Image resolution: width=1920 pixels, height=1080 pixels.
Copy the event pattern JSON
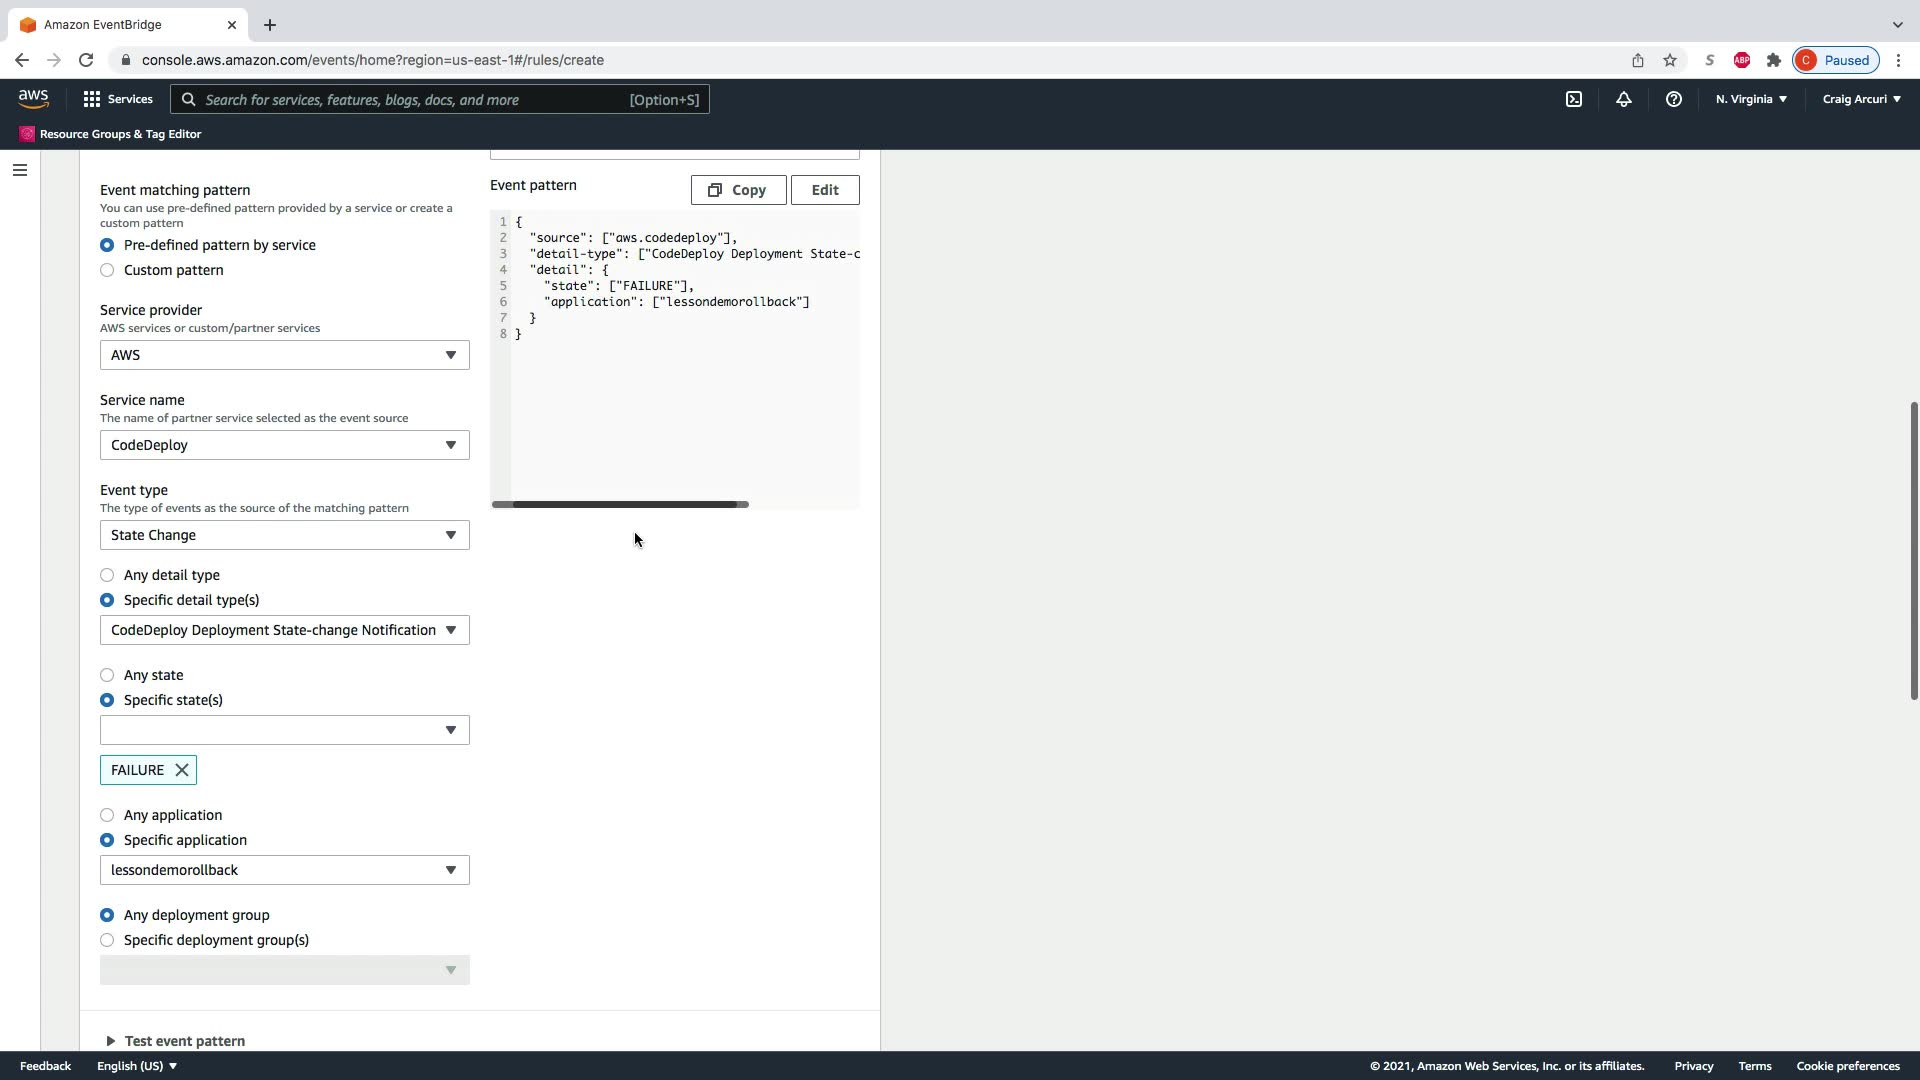[x=738, y=190]
